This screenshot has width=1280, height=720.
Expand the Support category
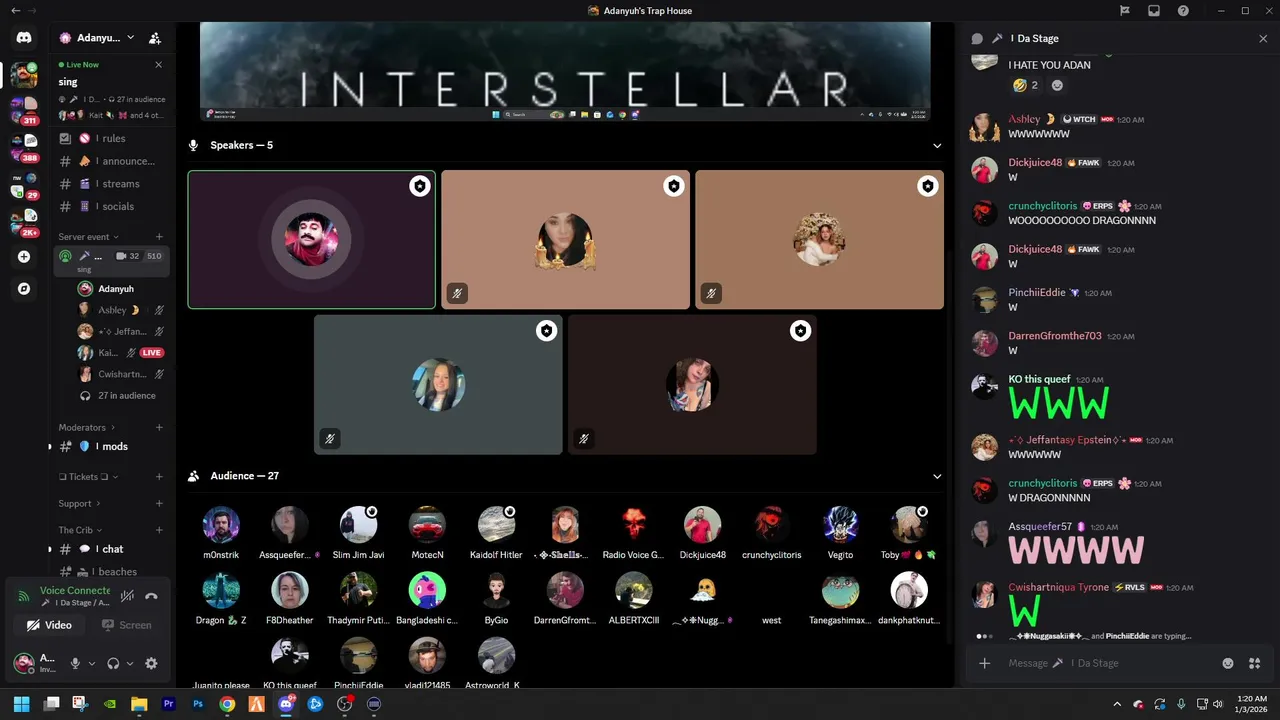[79, 504]
